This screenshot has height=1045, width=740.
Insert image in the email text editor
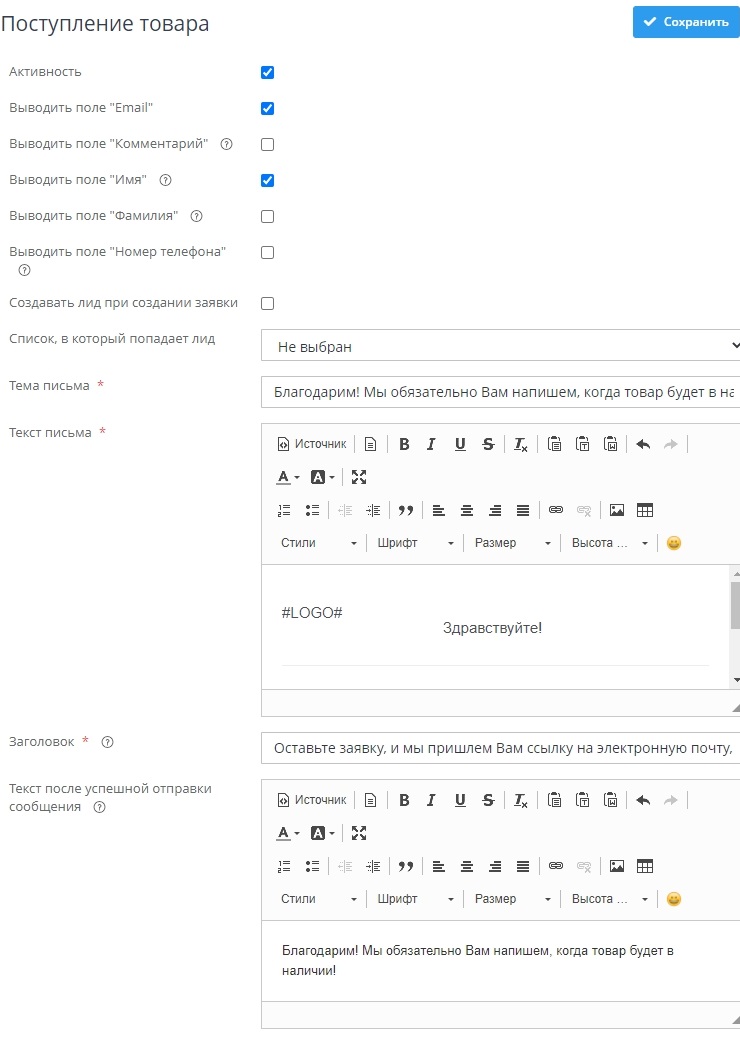[617, 510]
